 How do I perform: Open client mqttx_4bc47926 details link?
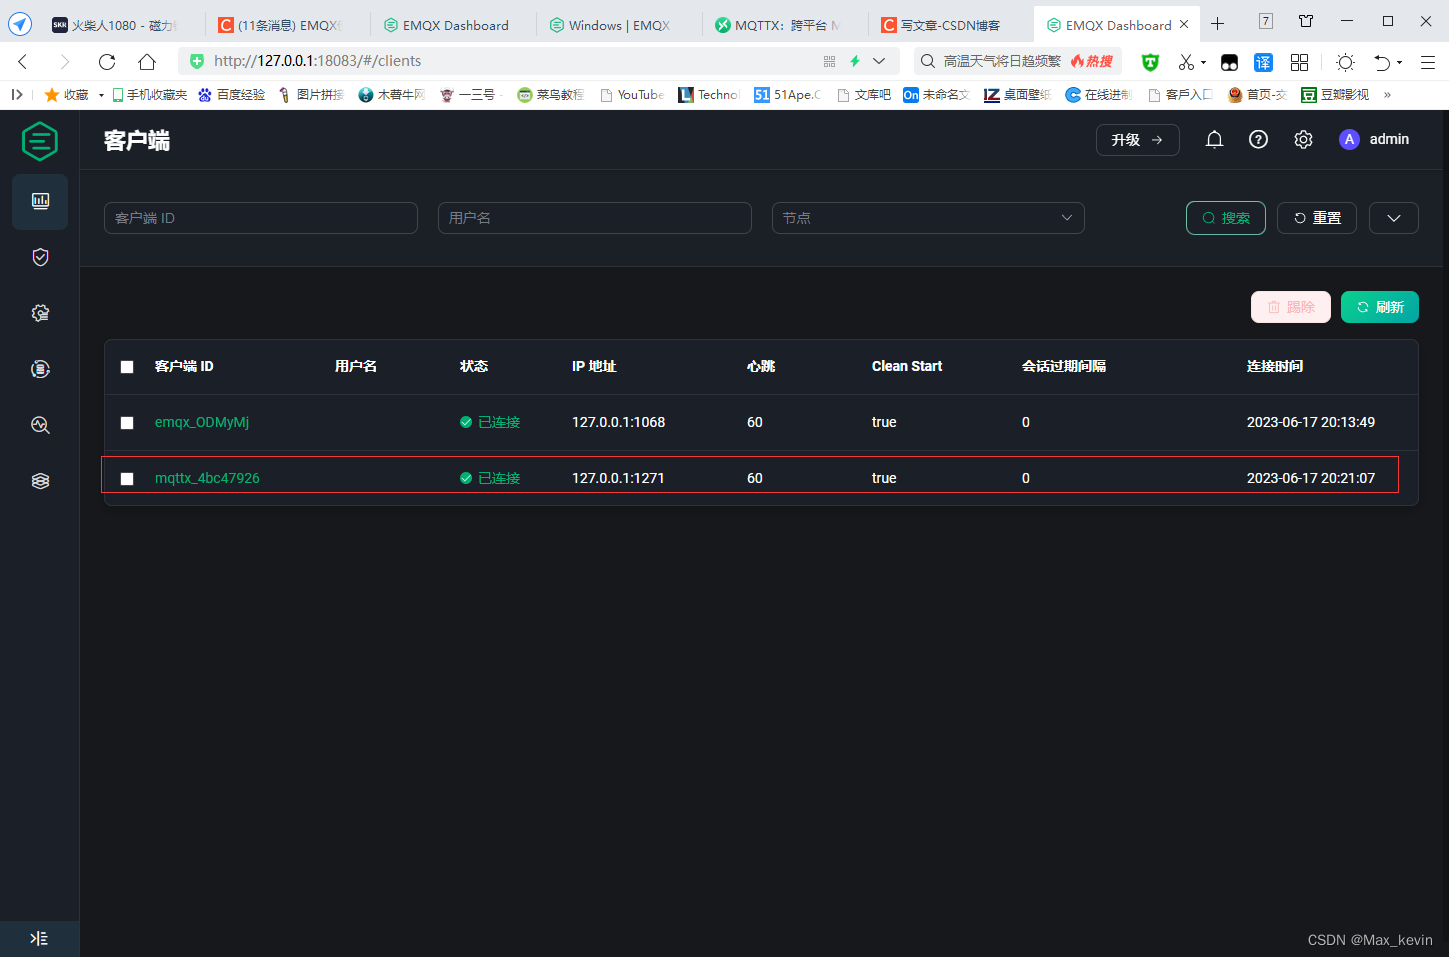[207, 478]
